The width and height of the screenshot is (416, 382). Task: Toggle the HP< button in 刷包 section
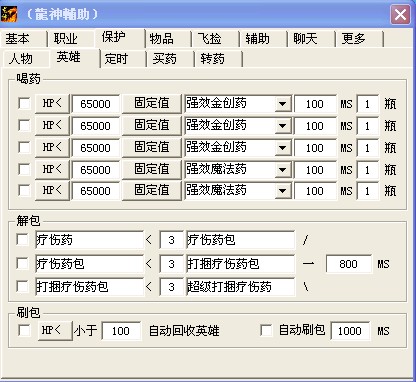pyautogui.click(x=55, y=331)
